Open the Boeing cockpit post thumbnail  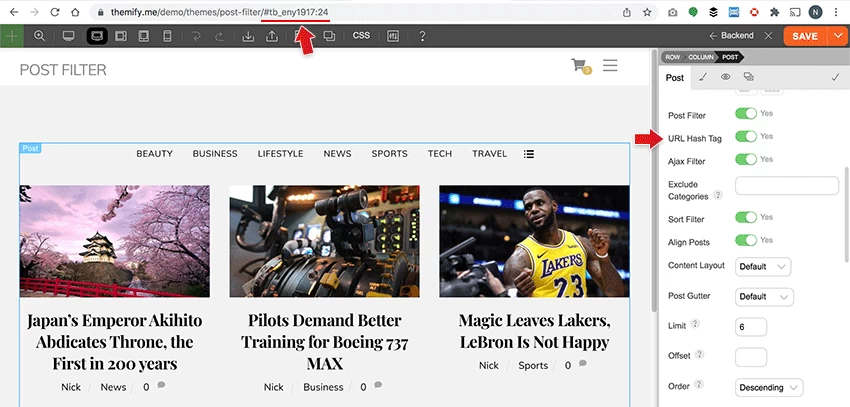(x=324, y=241)
